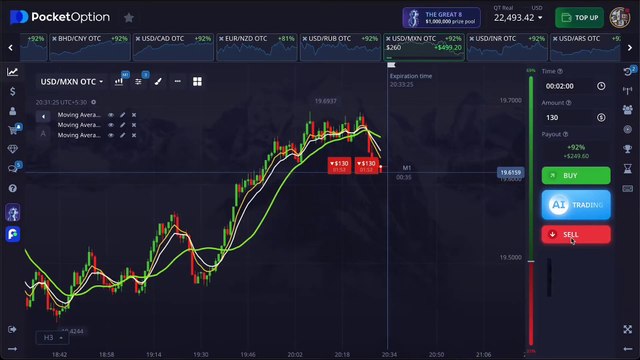Click the red SELL button
Screen dimensions: 640x360
(x=576, y=234)
